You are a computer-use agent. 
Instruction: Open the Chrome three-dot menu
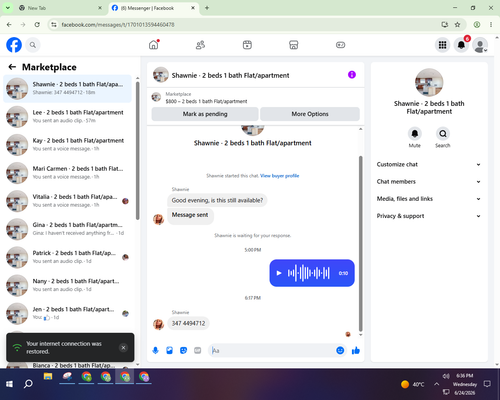click(491, 24)
